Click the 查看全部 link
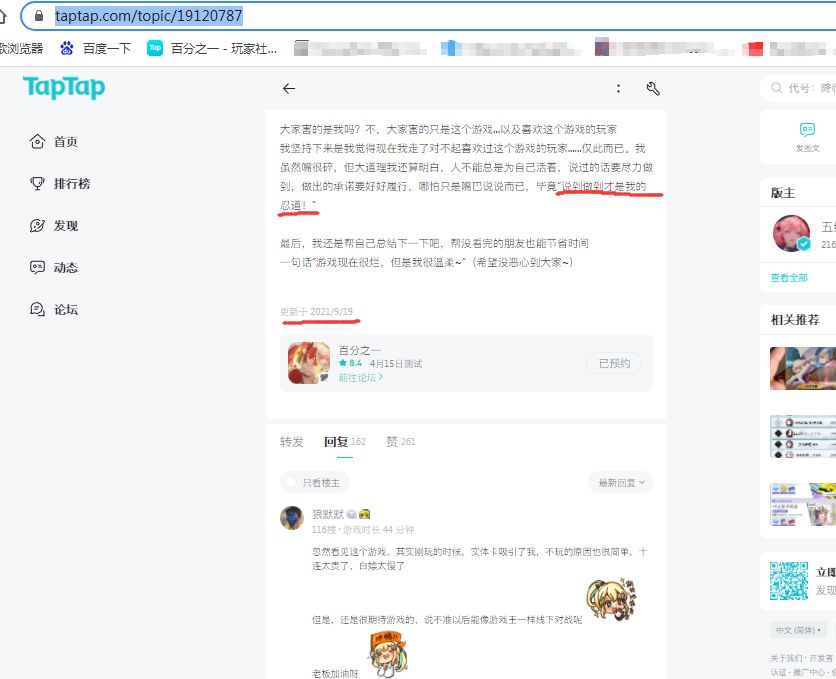 point(789,278)
